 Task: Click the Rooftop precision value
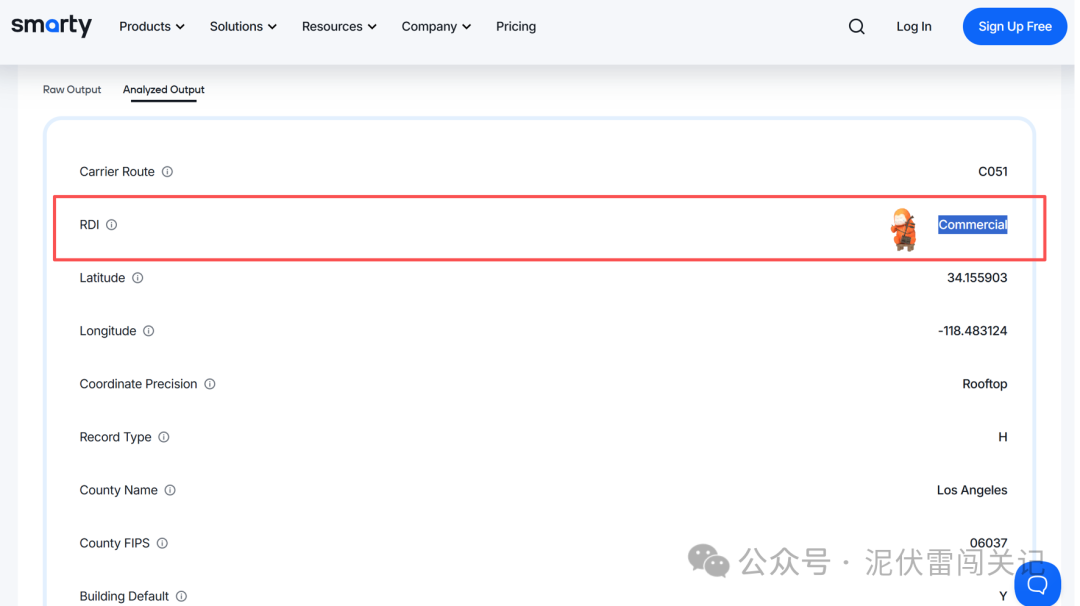(984, 384)
